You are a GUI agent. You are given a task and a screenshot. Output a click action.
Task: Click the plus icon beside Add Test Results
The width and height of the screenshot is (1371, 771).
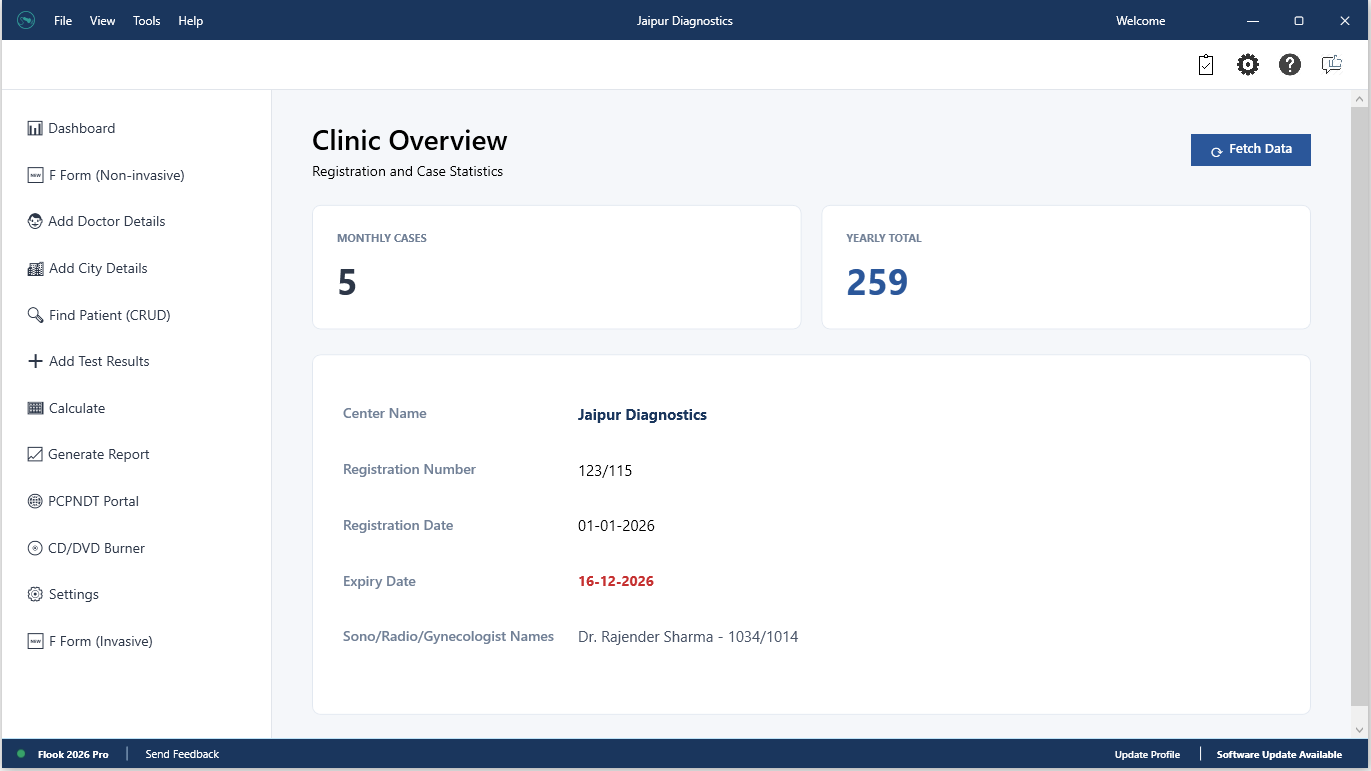click(x=35, y=361)
